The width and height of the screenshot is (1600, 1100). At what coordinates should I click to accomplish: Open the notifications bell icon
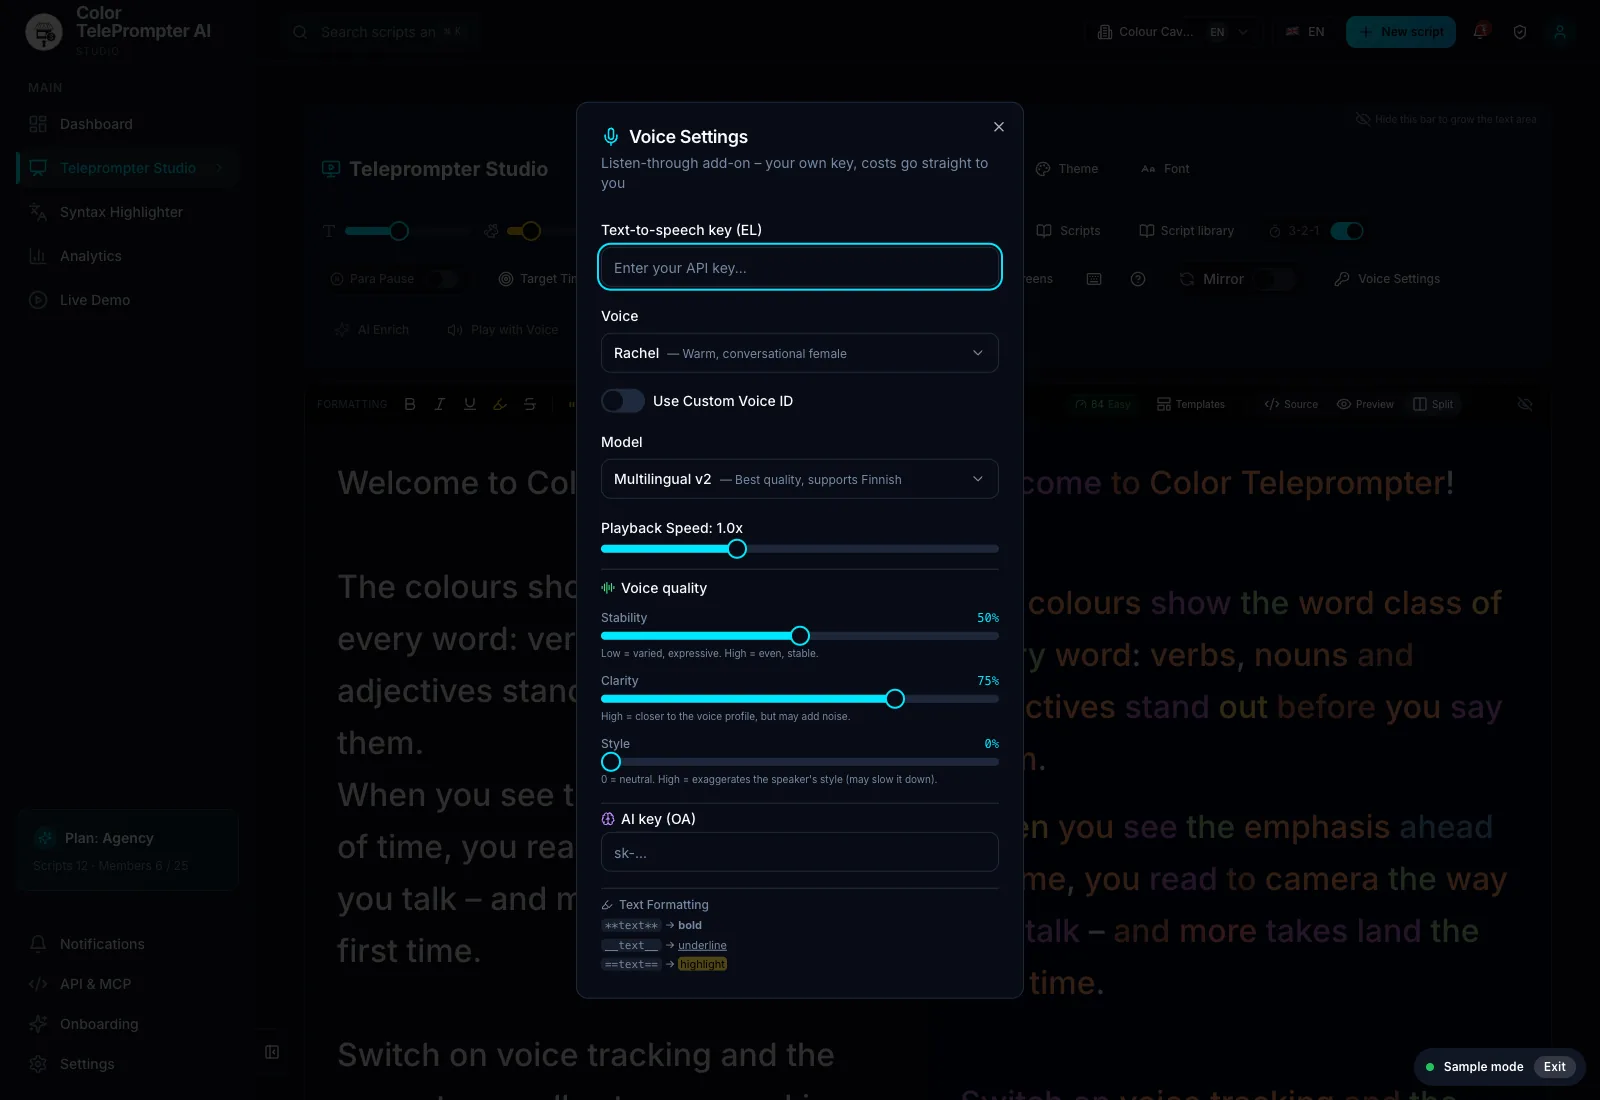[1480, 32]
